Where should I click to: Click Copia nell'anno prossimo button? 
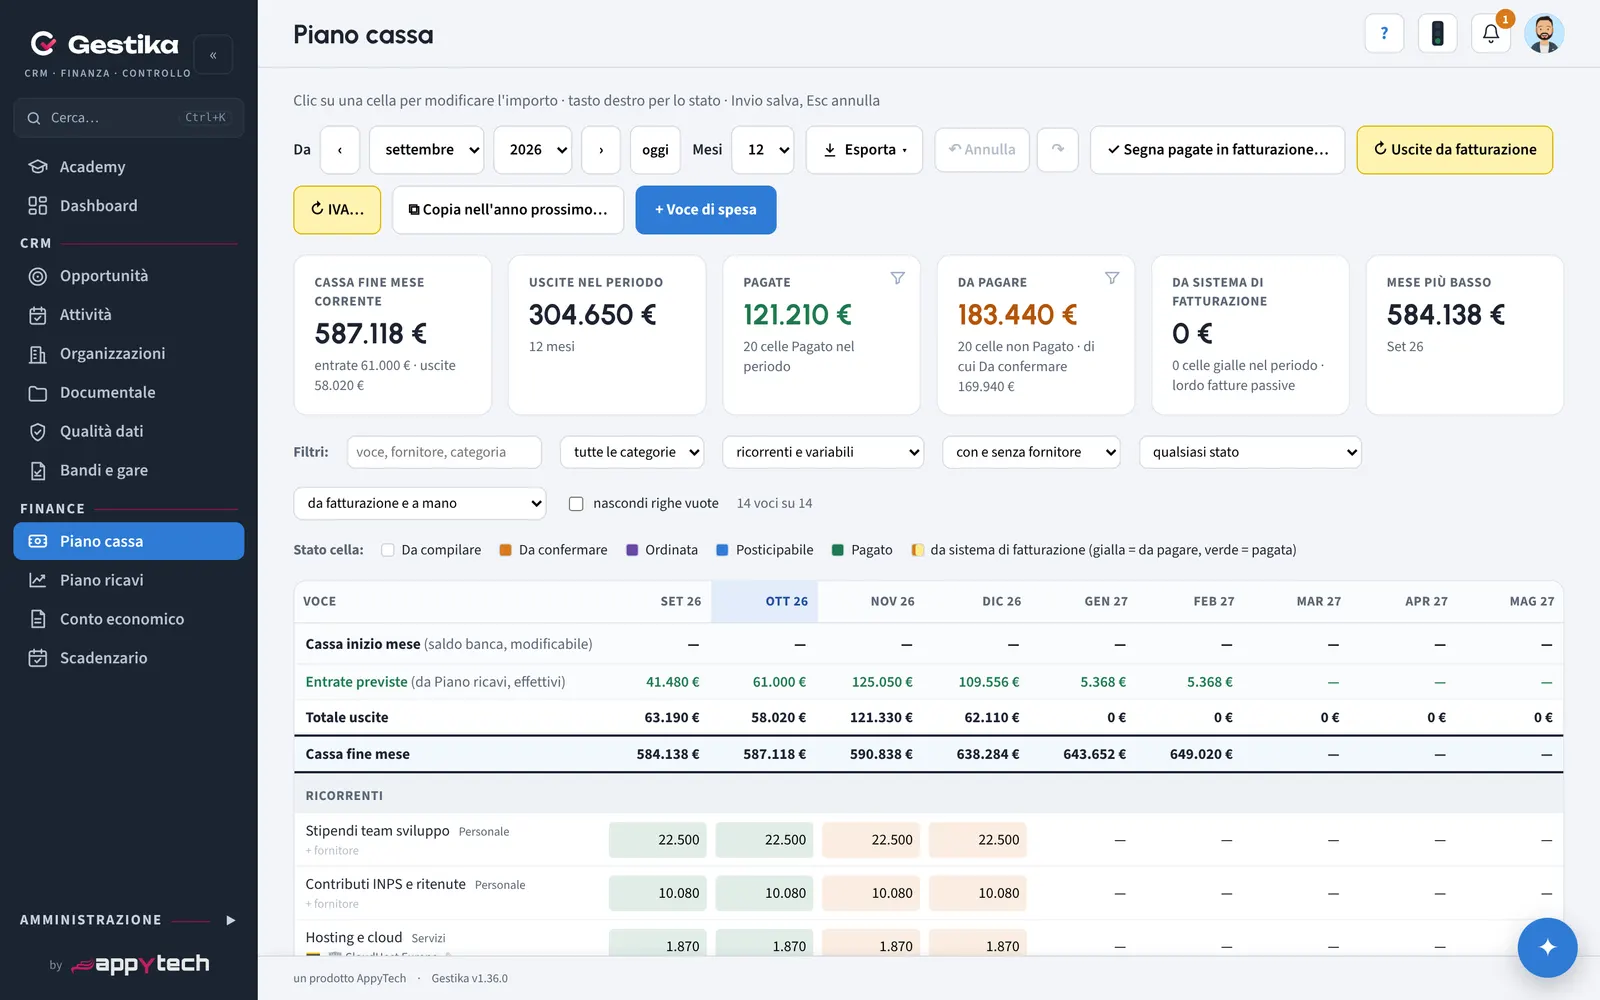click(508, 210)
